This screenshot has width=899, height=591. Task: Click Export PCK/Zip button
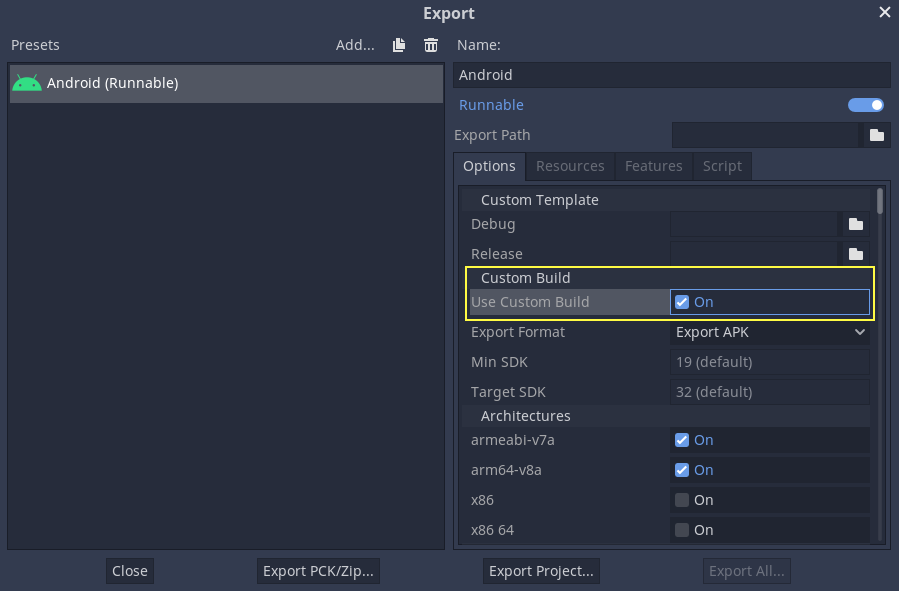coord(318,570)
